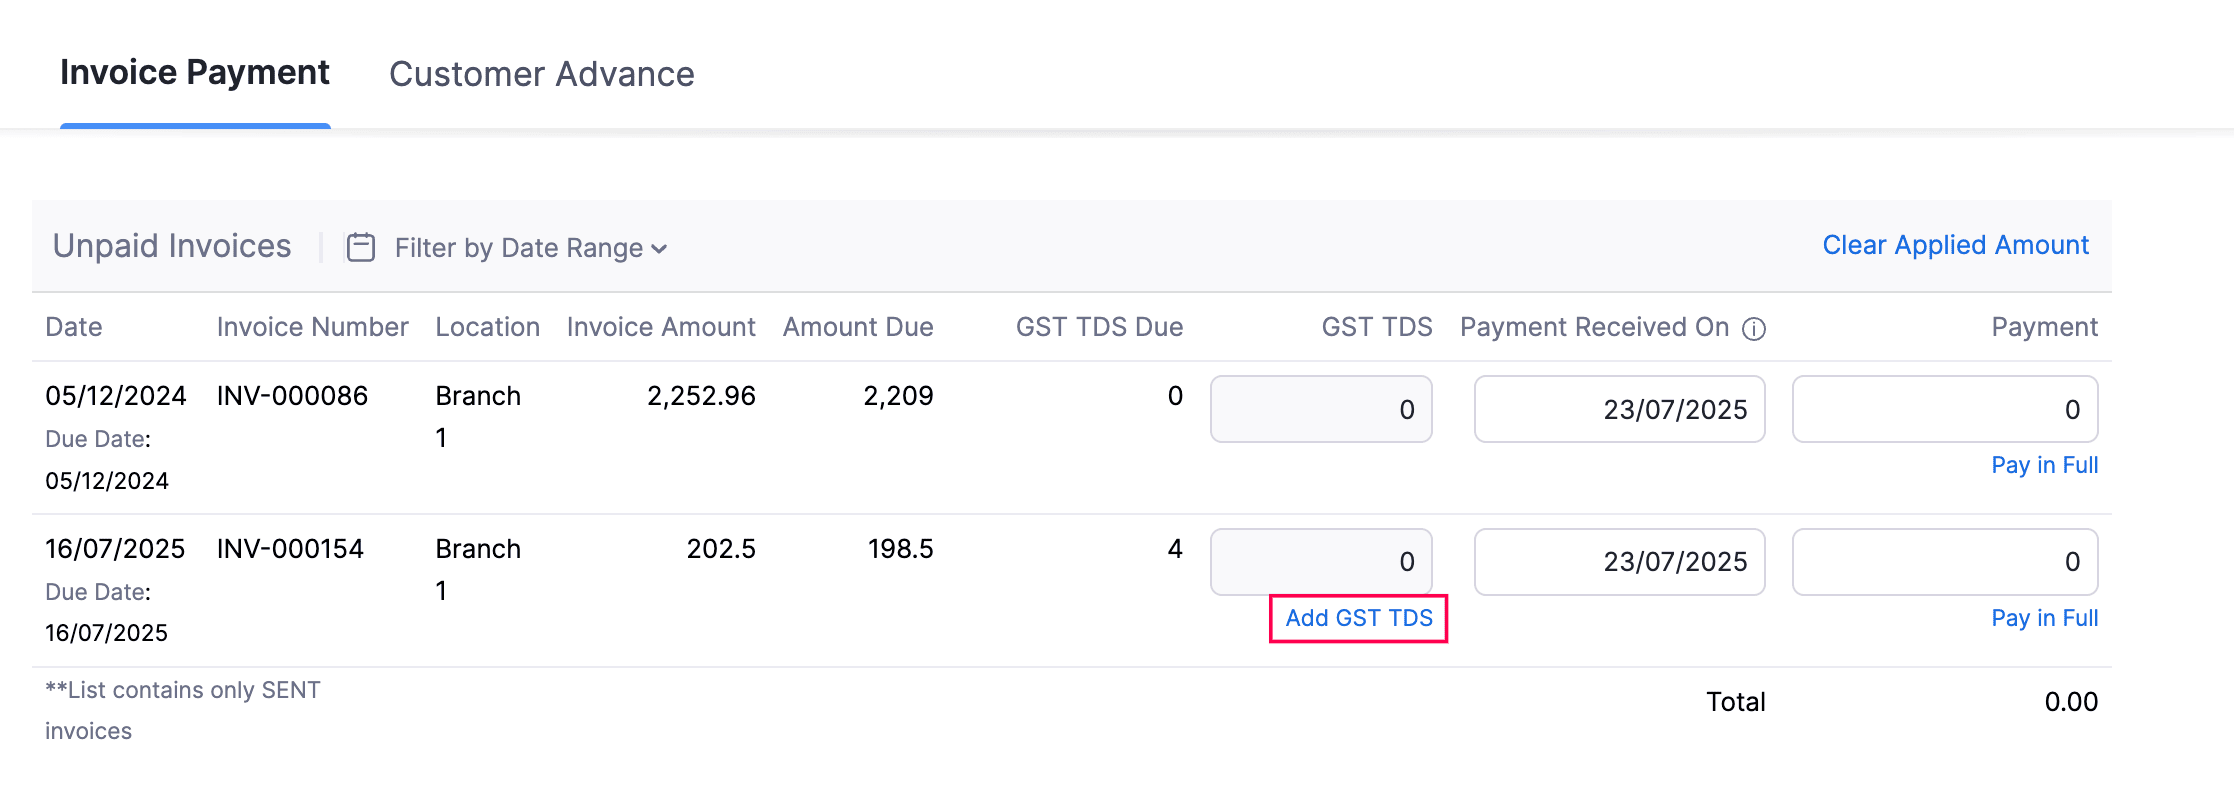Click Pay in Full for invoice INV-000086
2234x796 pixels.
click(2044, 464)
